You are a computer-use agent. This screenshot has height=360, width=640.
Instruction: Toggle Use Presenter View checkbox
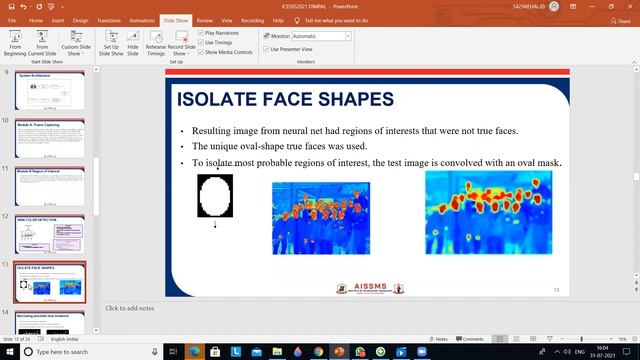pyautogui.click(x=266, y=49)
